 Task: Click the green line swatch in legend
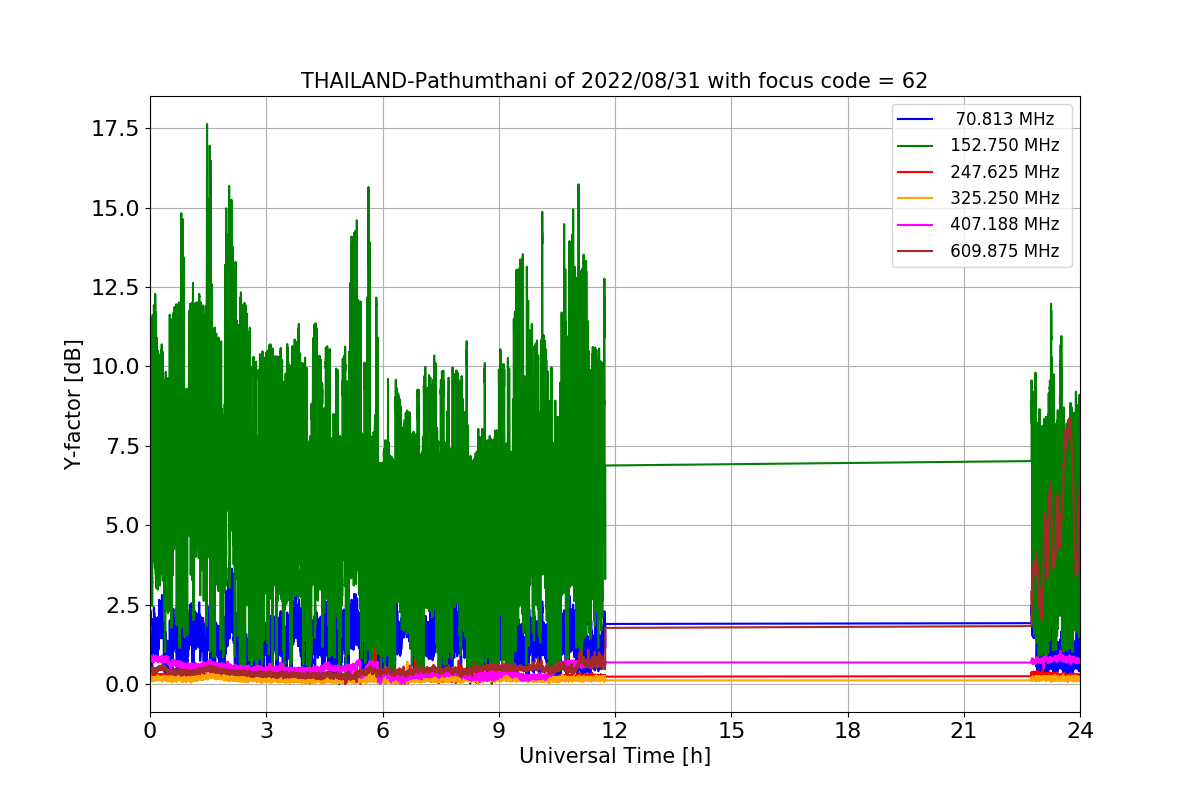915,145
